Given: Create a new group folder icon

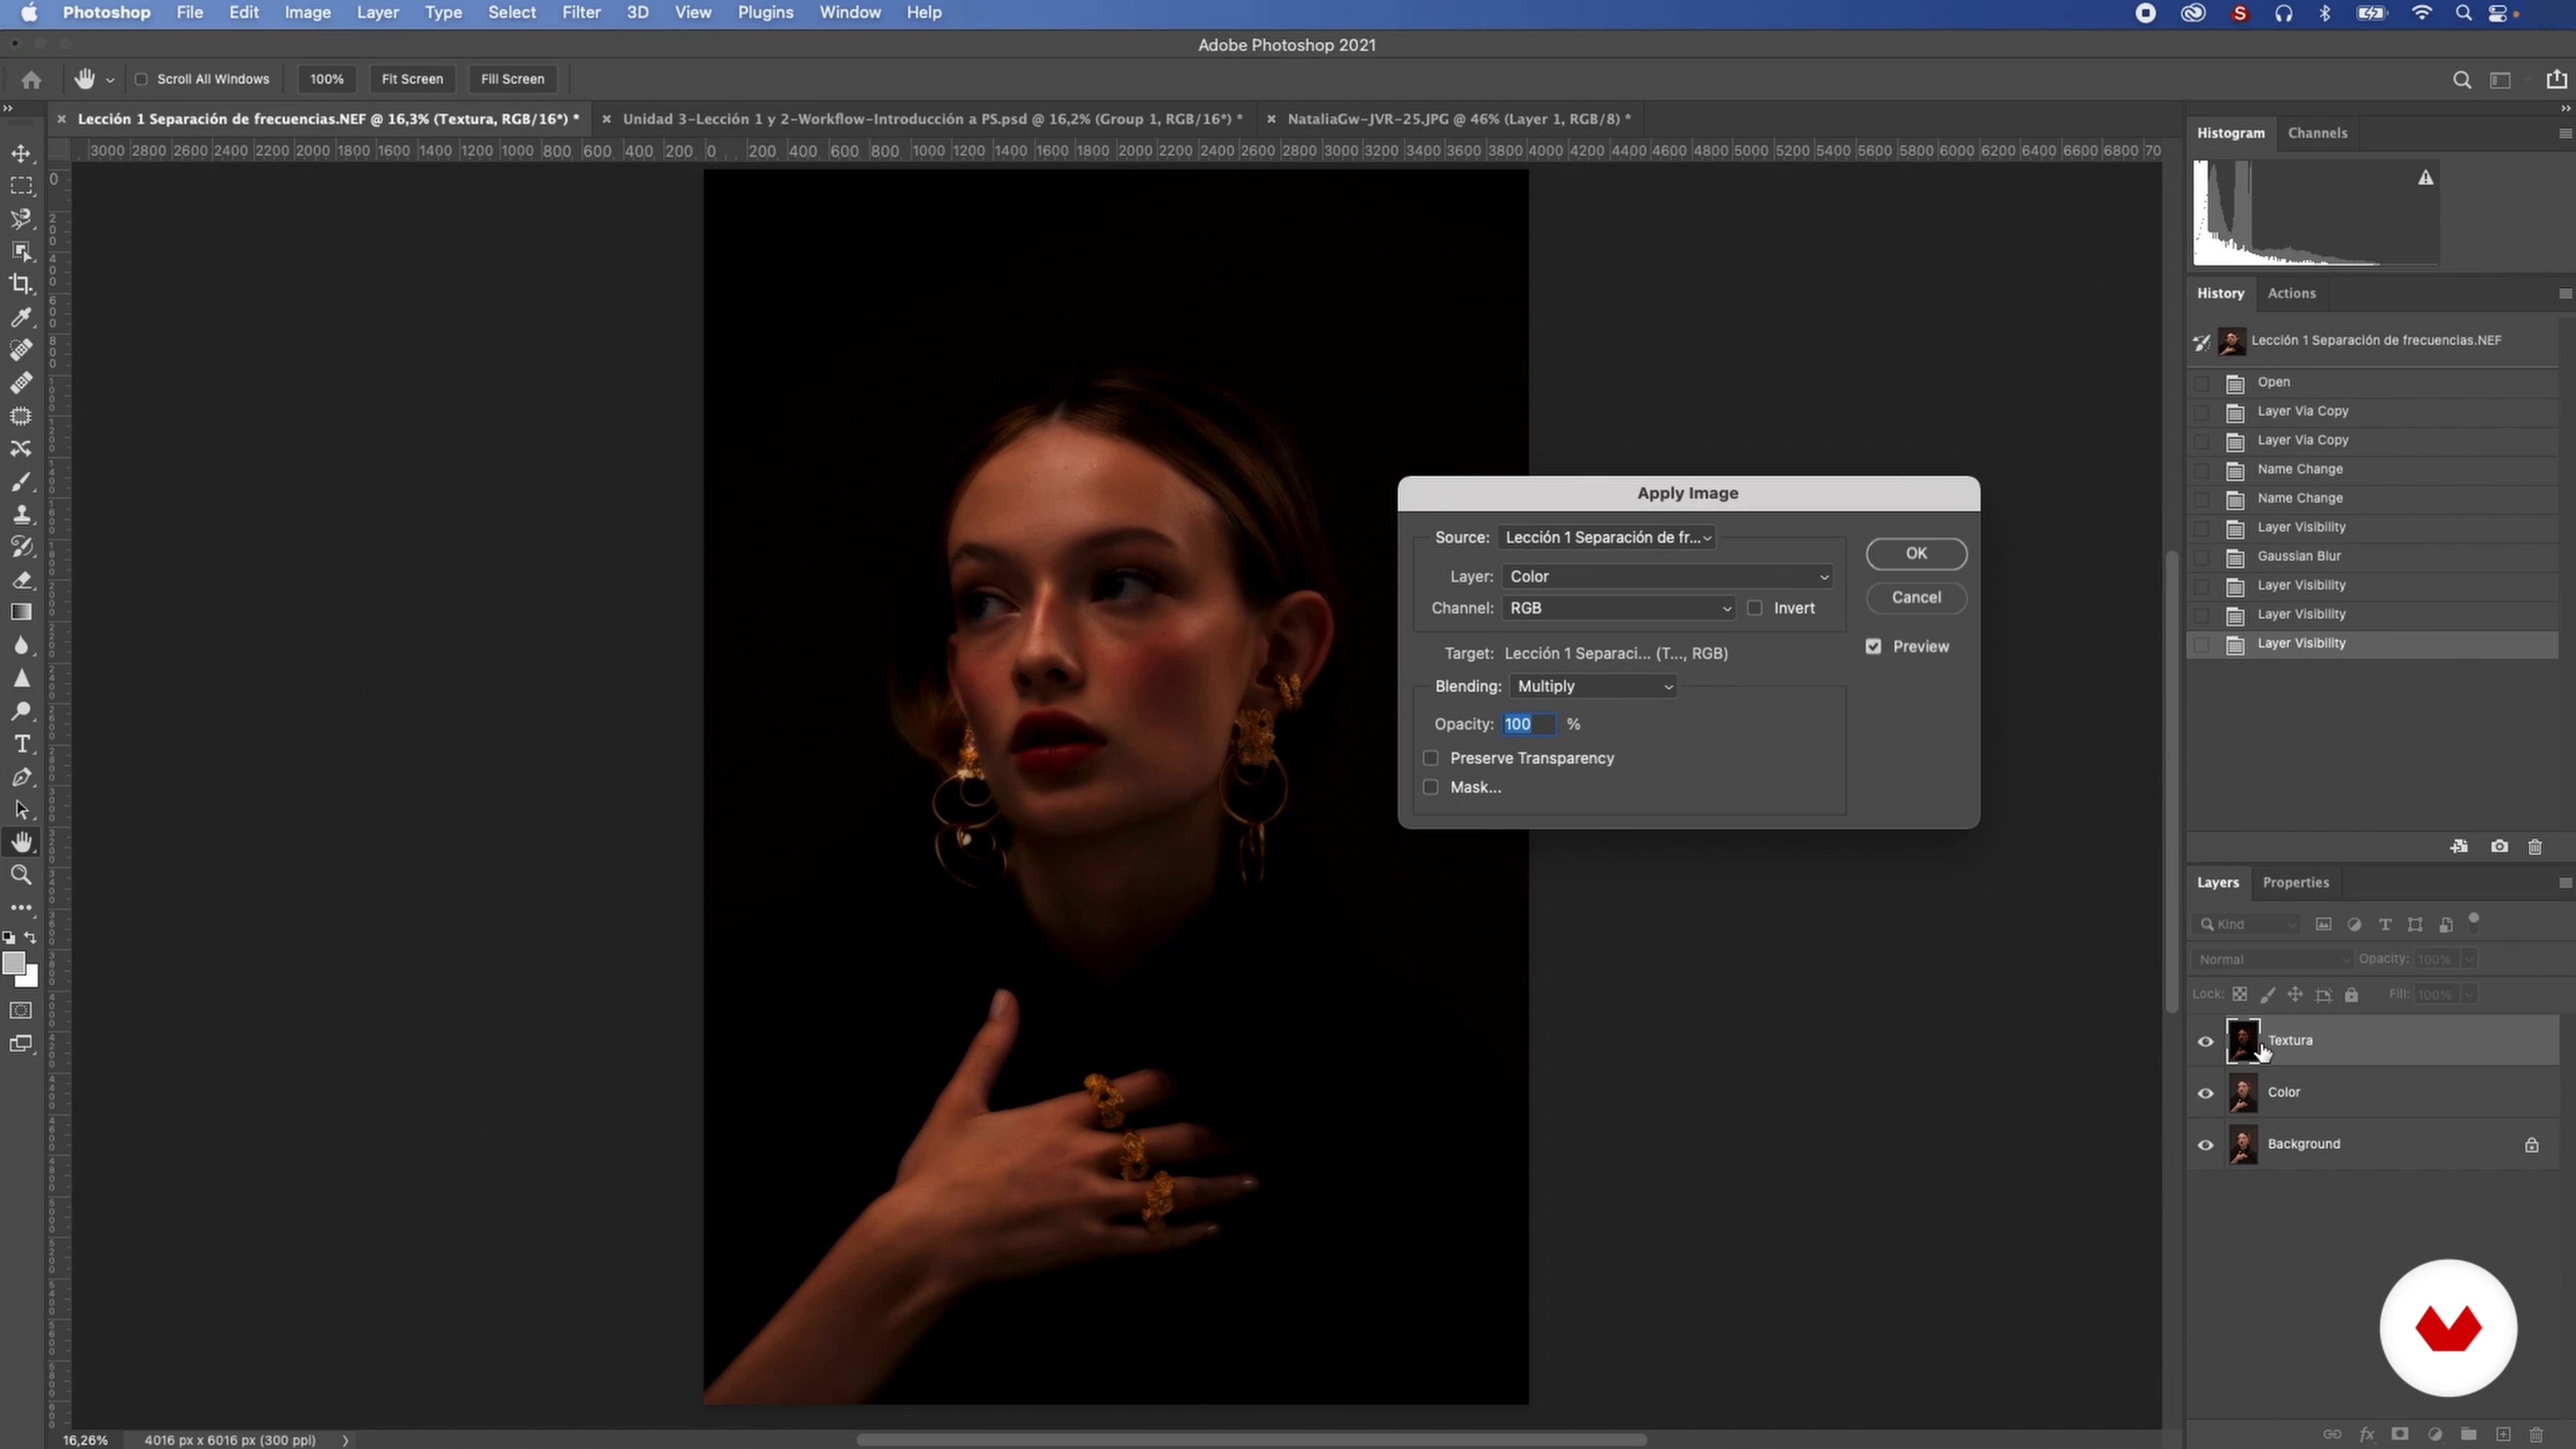Looking at the screenshot, I should (2468, 1434).
